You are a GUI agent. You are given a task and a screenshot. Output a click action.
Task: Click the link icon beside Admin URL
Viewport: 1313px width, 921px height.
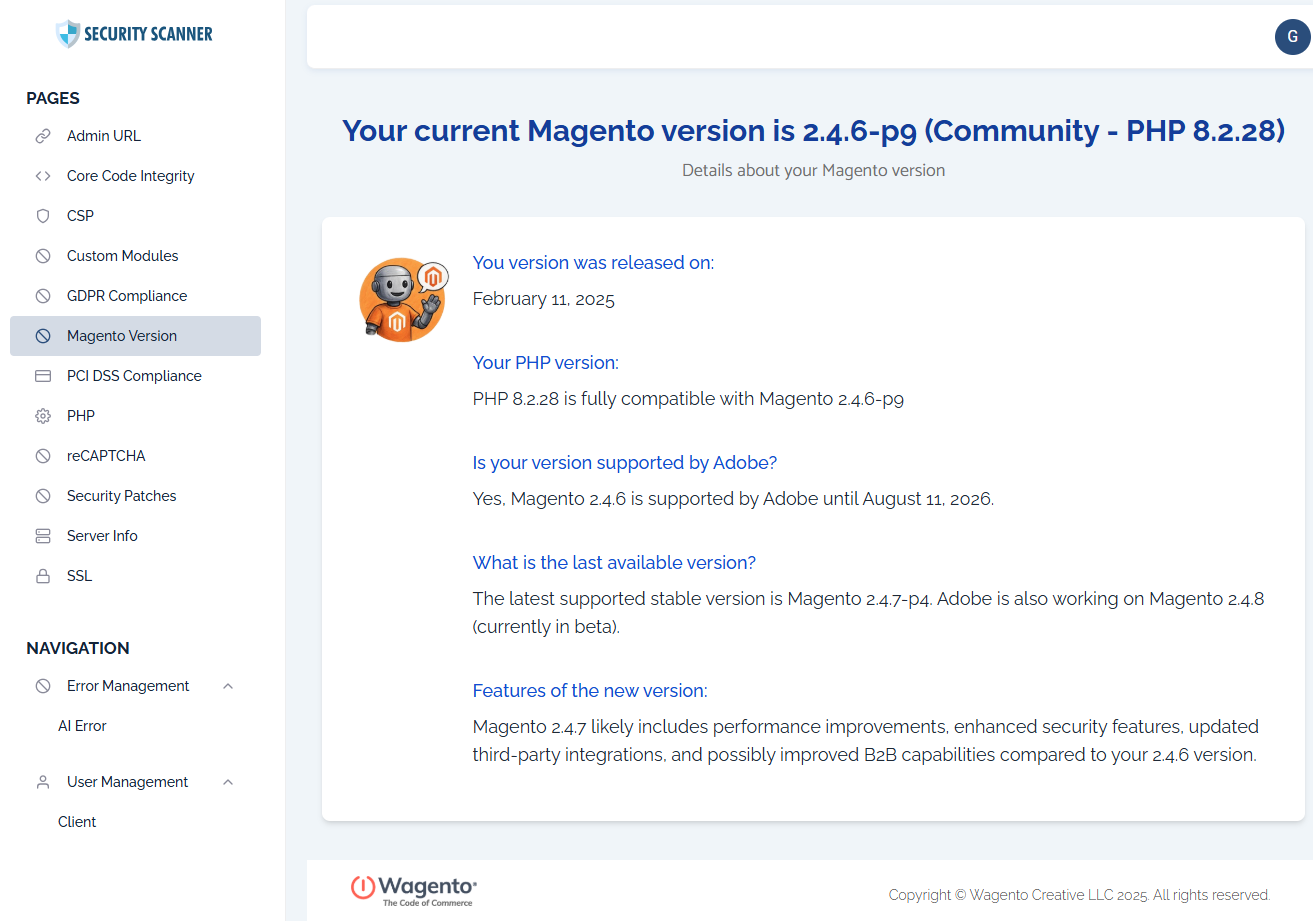pos(43,136)
